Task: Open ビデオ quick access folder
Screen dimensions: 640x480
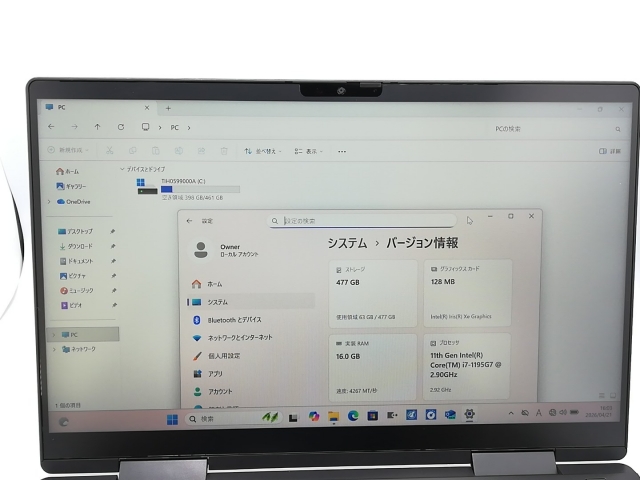Action: (x=71, y=305)
